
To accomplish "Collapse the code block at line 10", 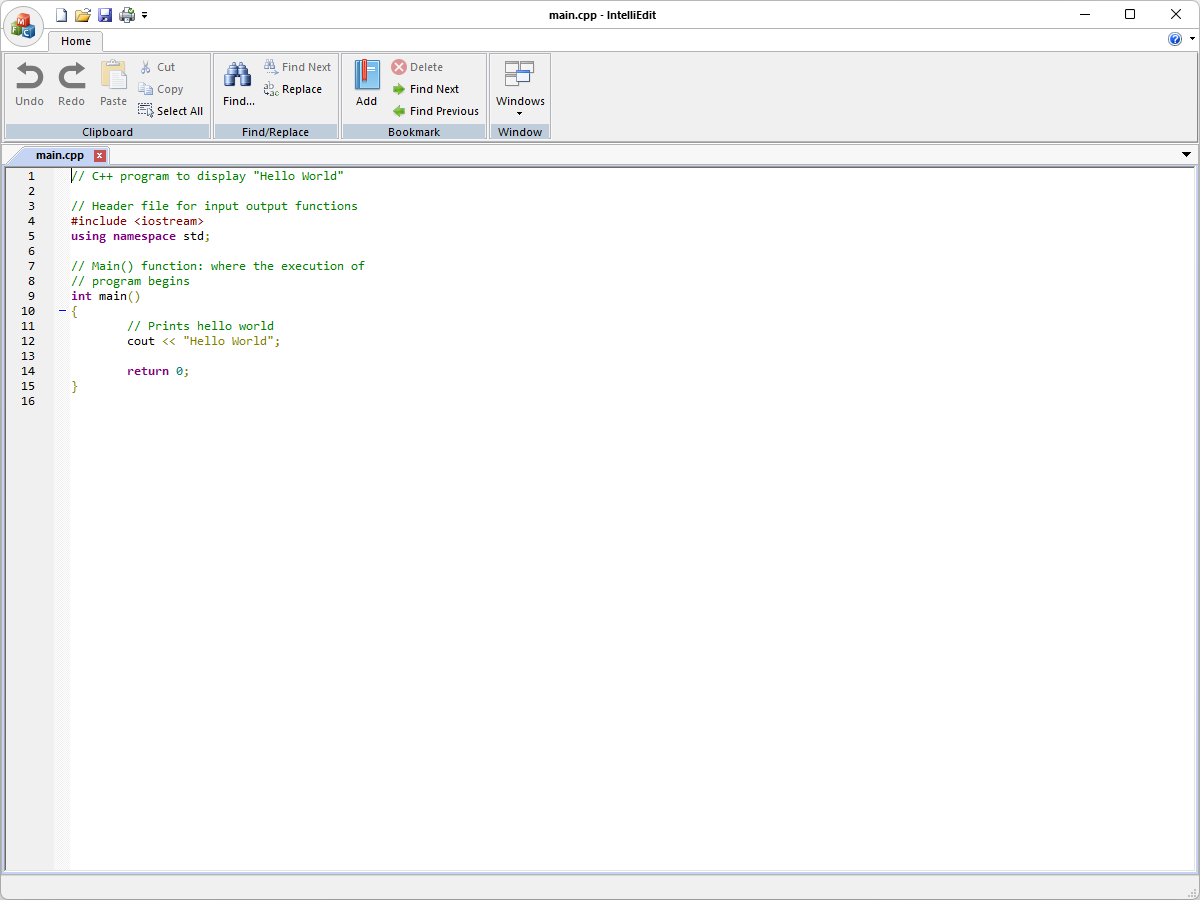I will (62, 311).
